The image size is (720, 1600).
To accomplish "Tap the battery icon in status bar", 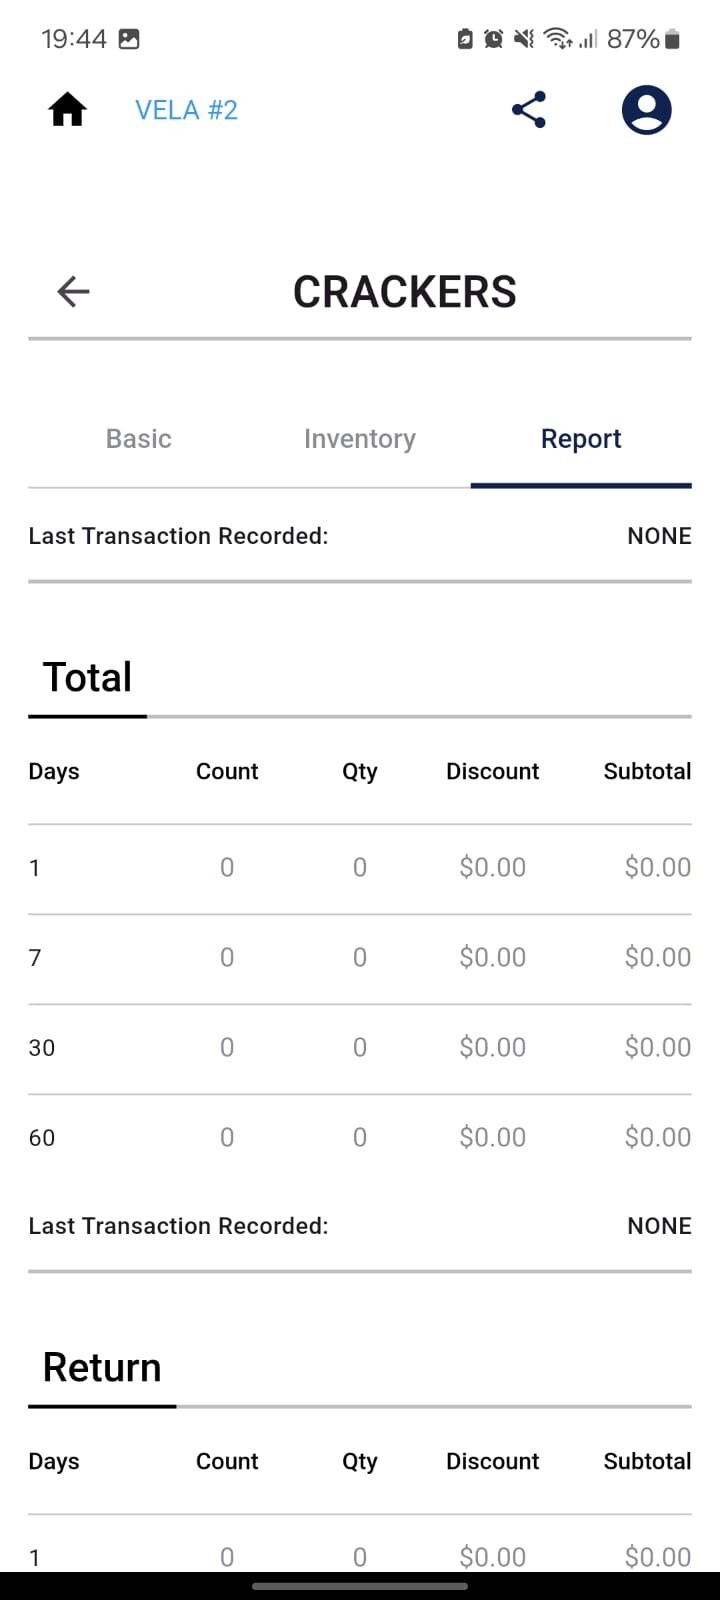I will (673, 39).
